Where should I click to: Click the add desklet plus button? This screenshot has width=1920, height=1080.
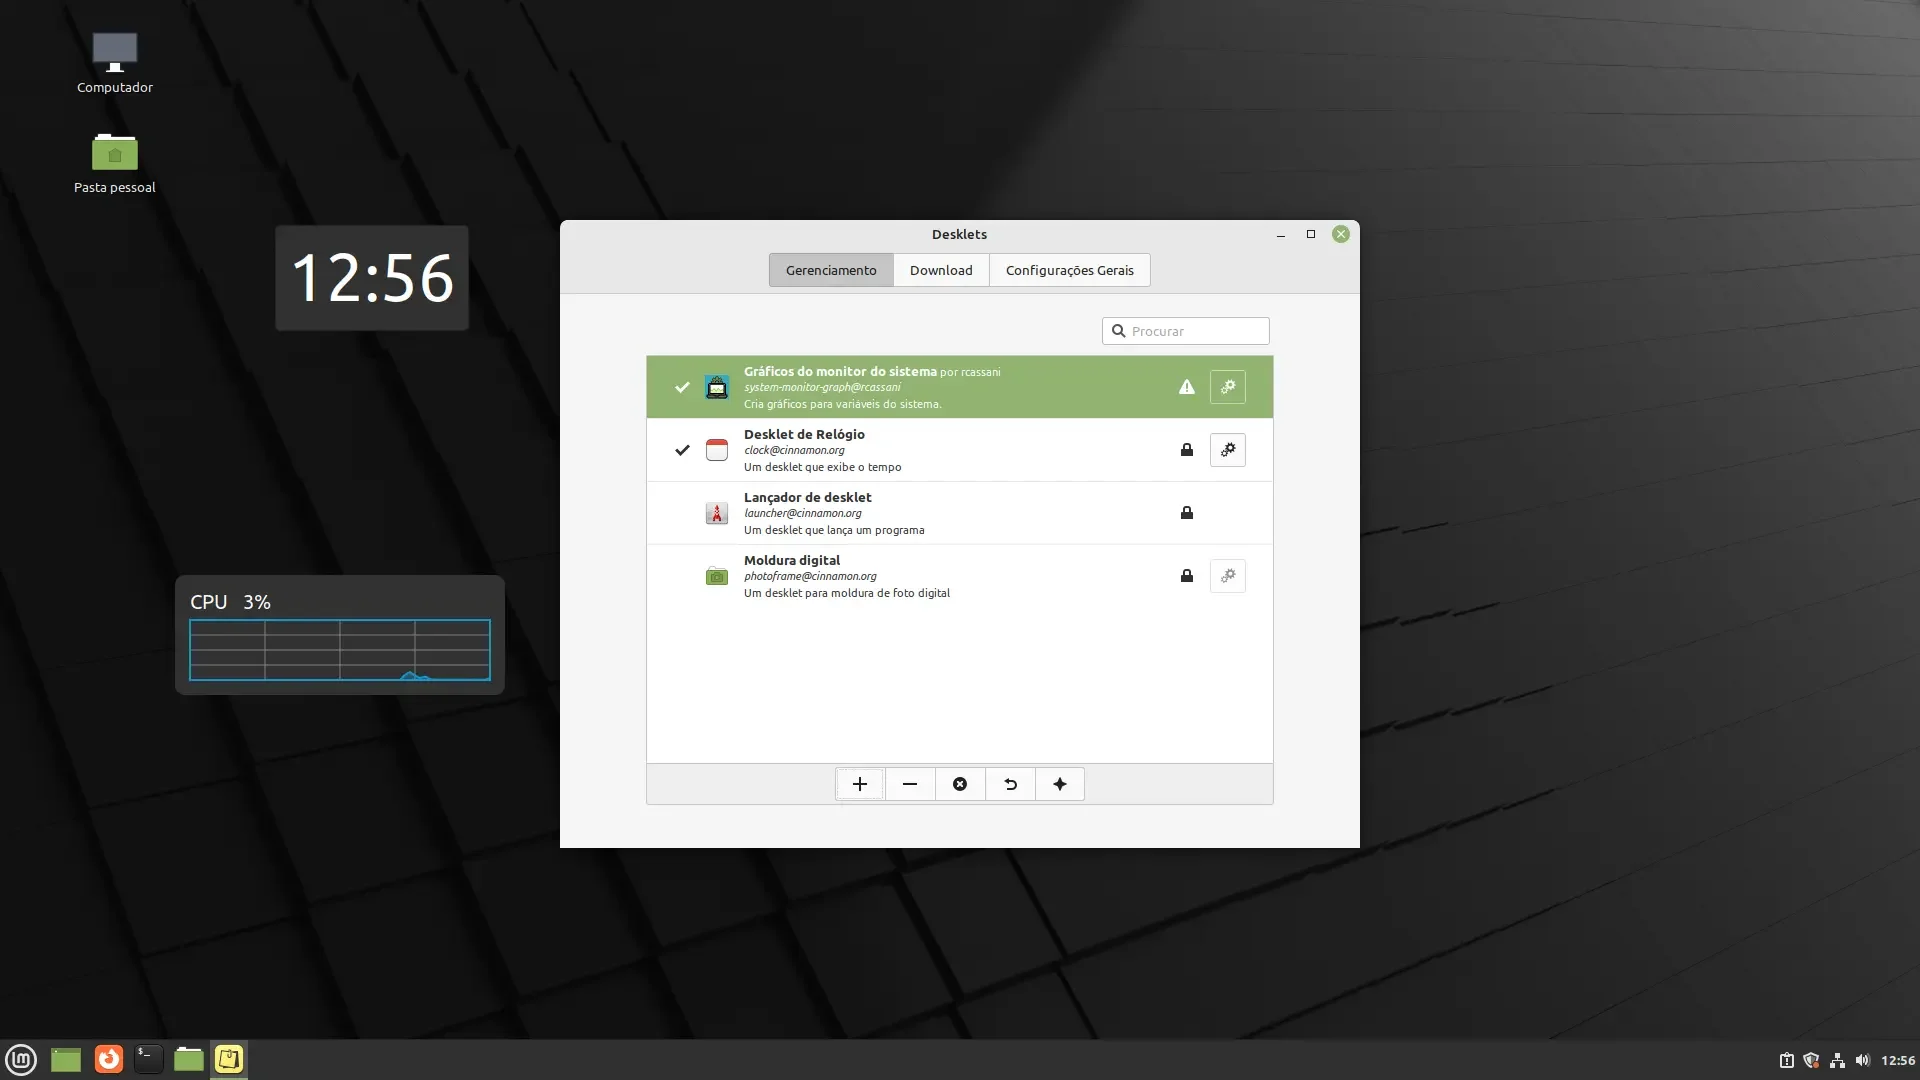[x=860, y=784]
